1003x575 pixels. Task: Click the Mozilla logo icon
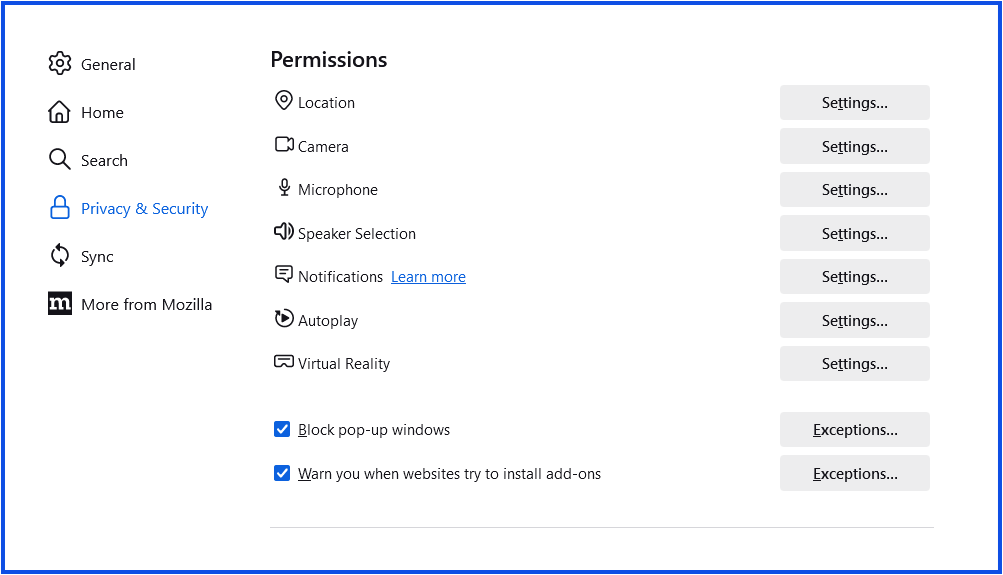pos(60,304)
